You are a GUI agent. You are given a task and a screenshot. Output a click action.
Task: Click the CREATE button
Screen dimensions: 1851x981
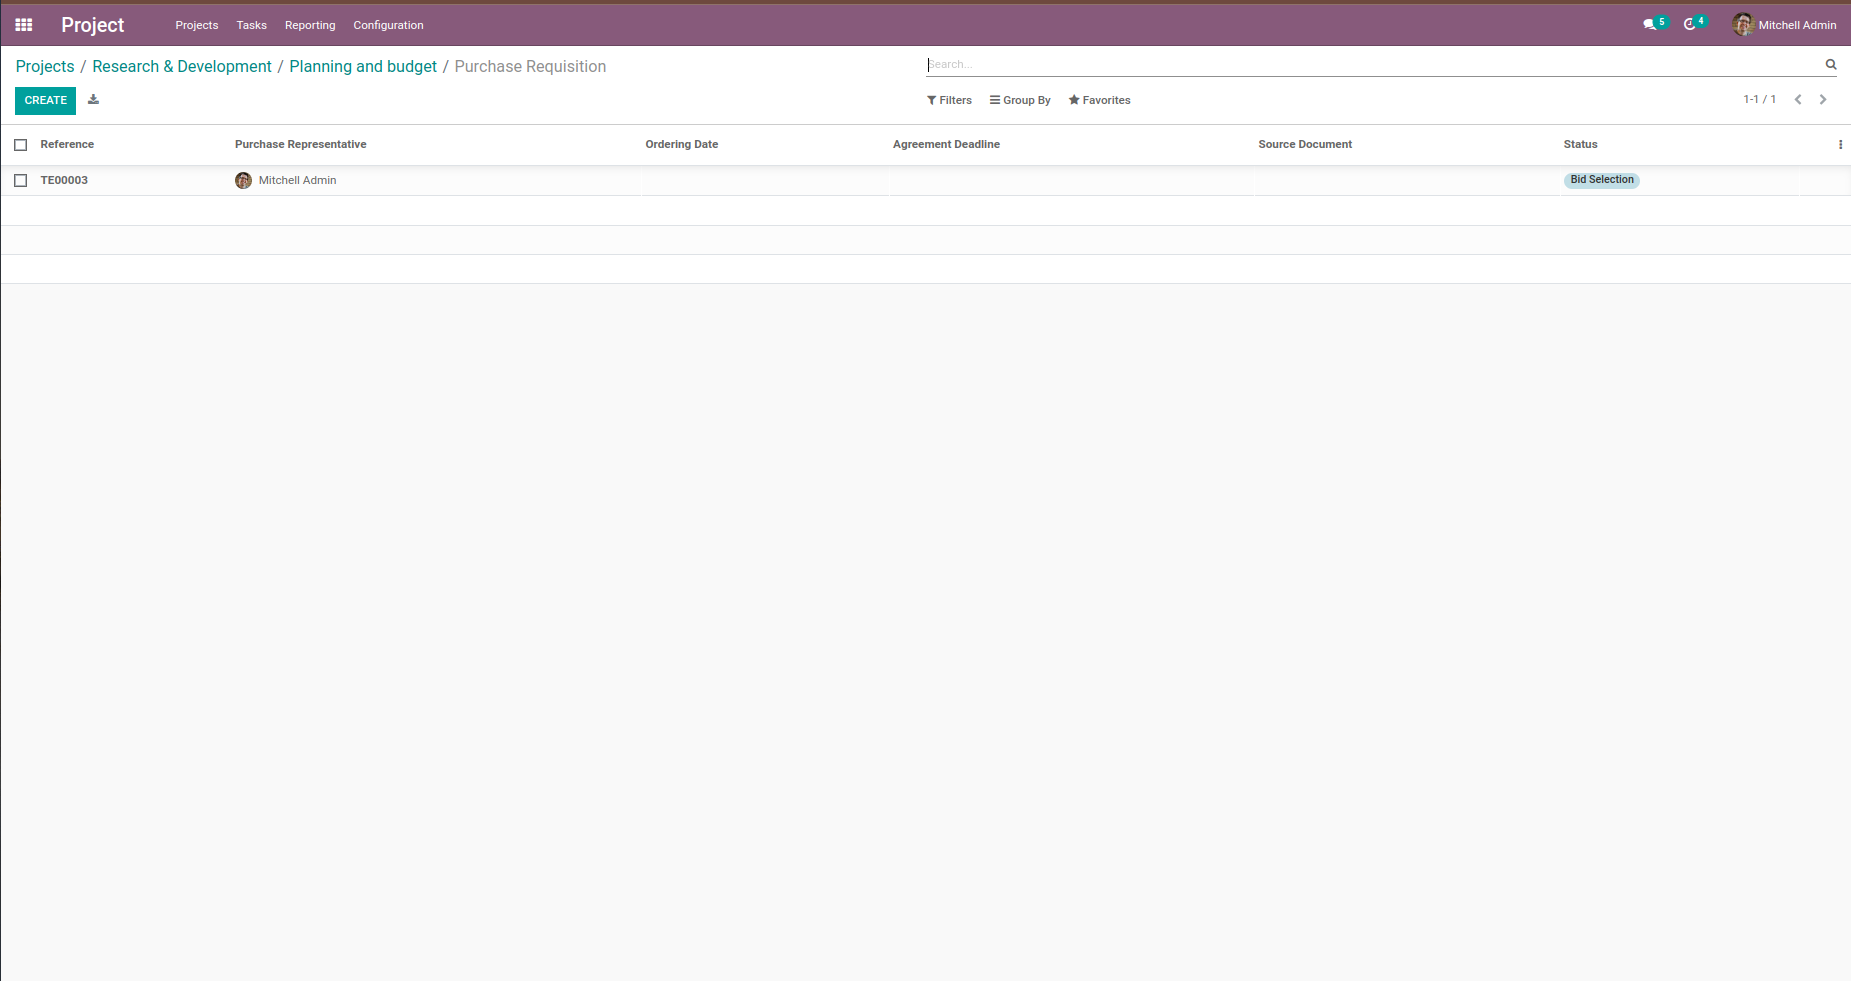(x=46, y=100)
